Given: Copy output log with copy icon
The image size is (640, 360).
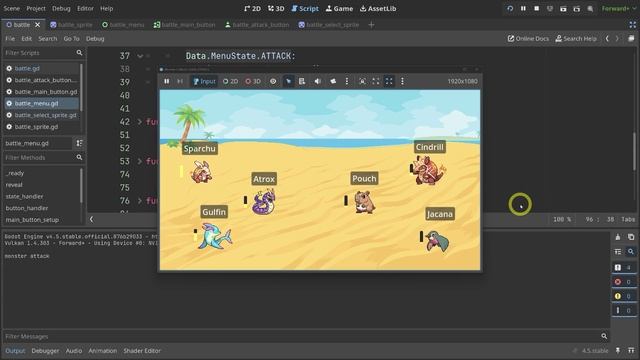Looking at the screenshot, I should point(631,237).
